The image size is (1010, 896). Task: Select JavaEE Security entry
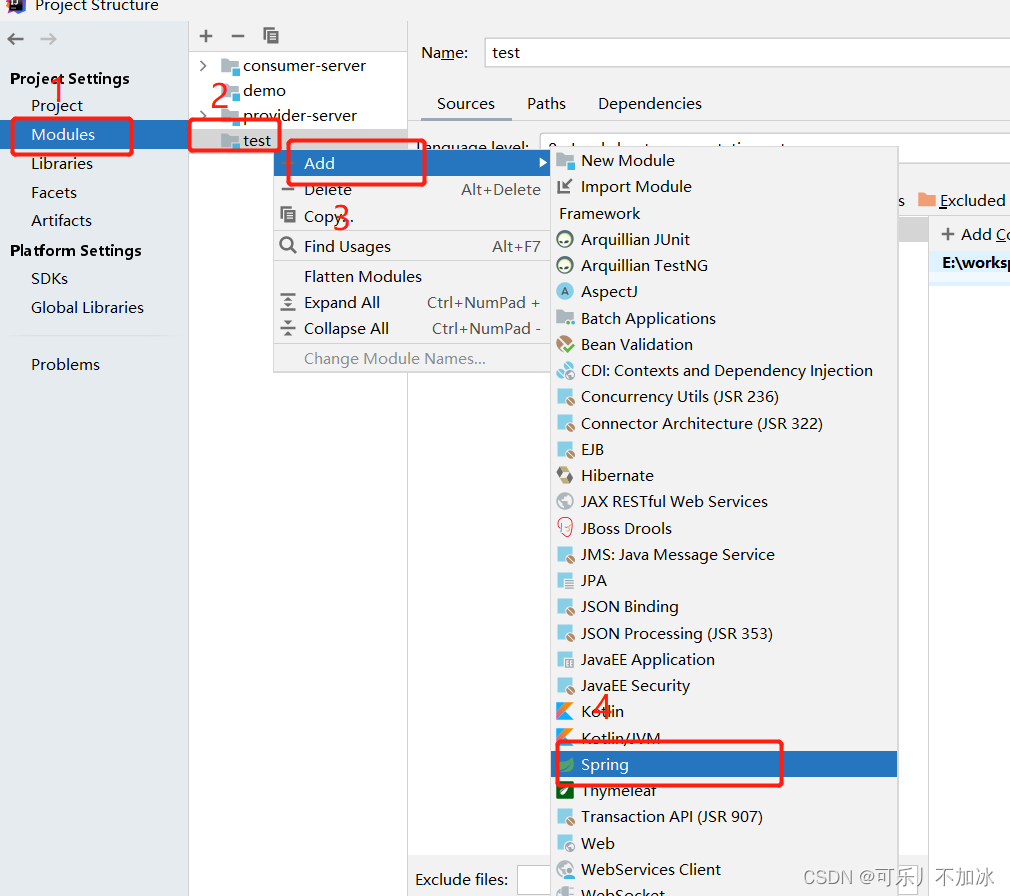click(x=724, y=686)
